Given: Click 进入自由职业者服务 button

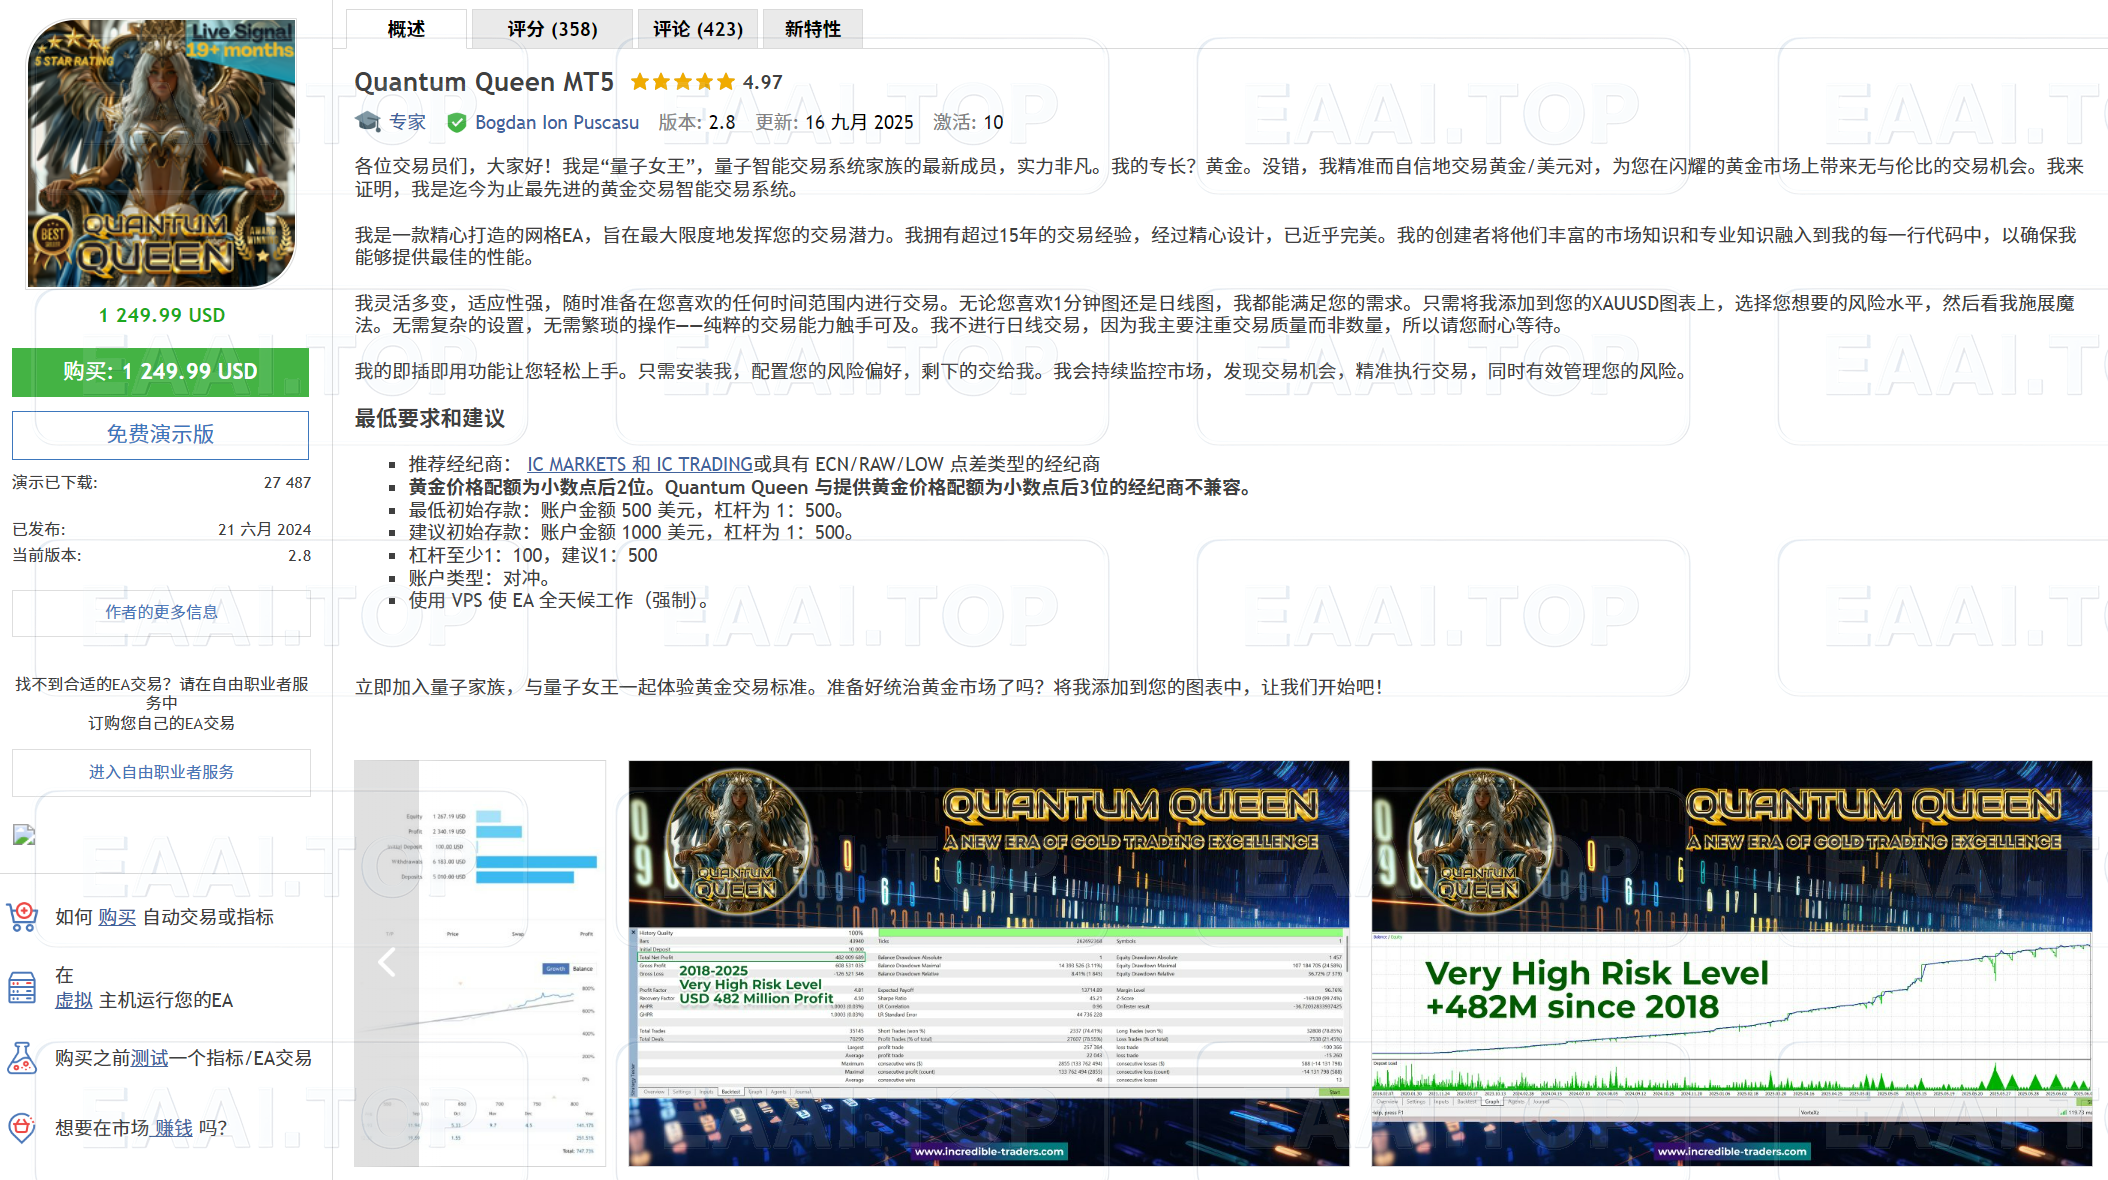Looking at the screenshot, I should pos(160,771).
